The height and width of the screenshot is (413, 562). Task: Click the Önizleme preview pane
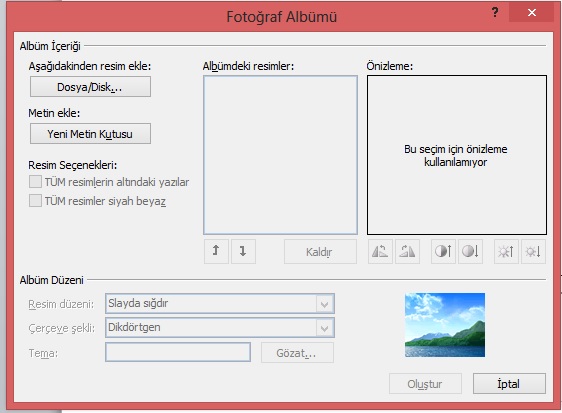tap(457, 155)
